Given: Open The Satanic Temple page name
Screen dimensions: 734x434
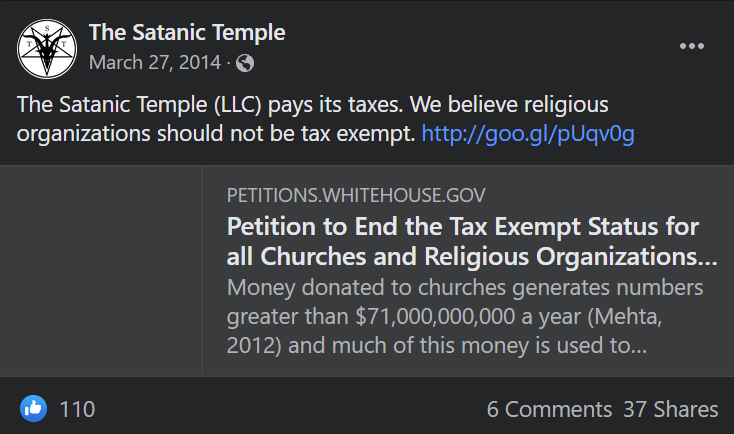Looking at the screenshot, I should (x=187, y=32).
